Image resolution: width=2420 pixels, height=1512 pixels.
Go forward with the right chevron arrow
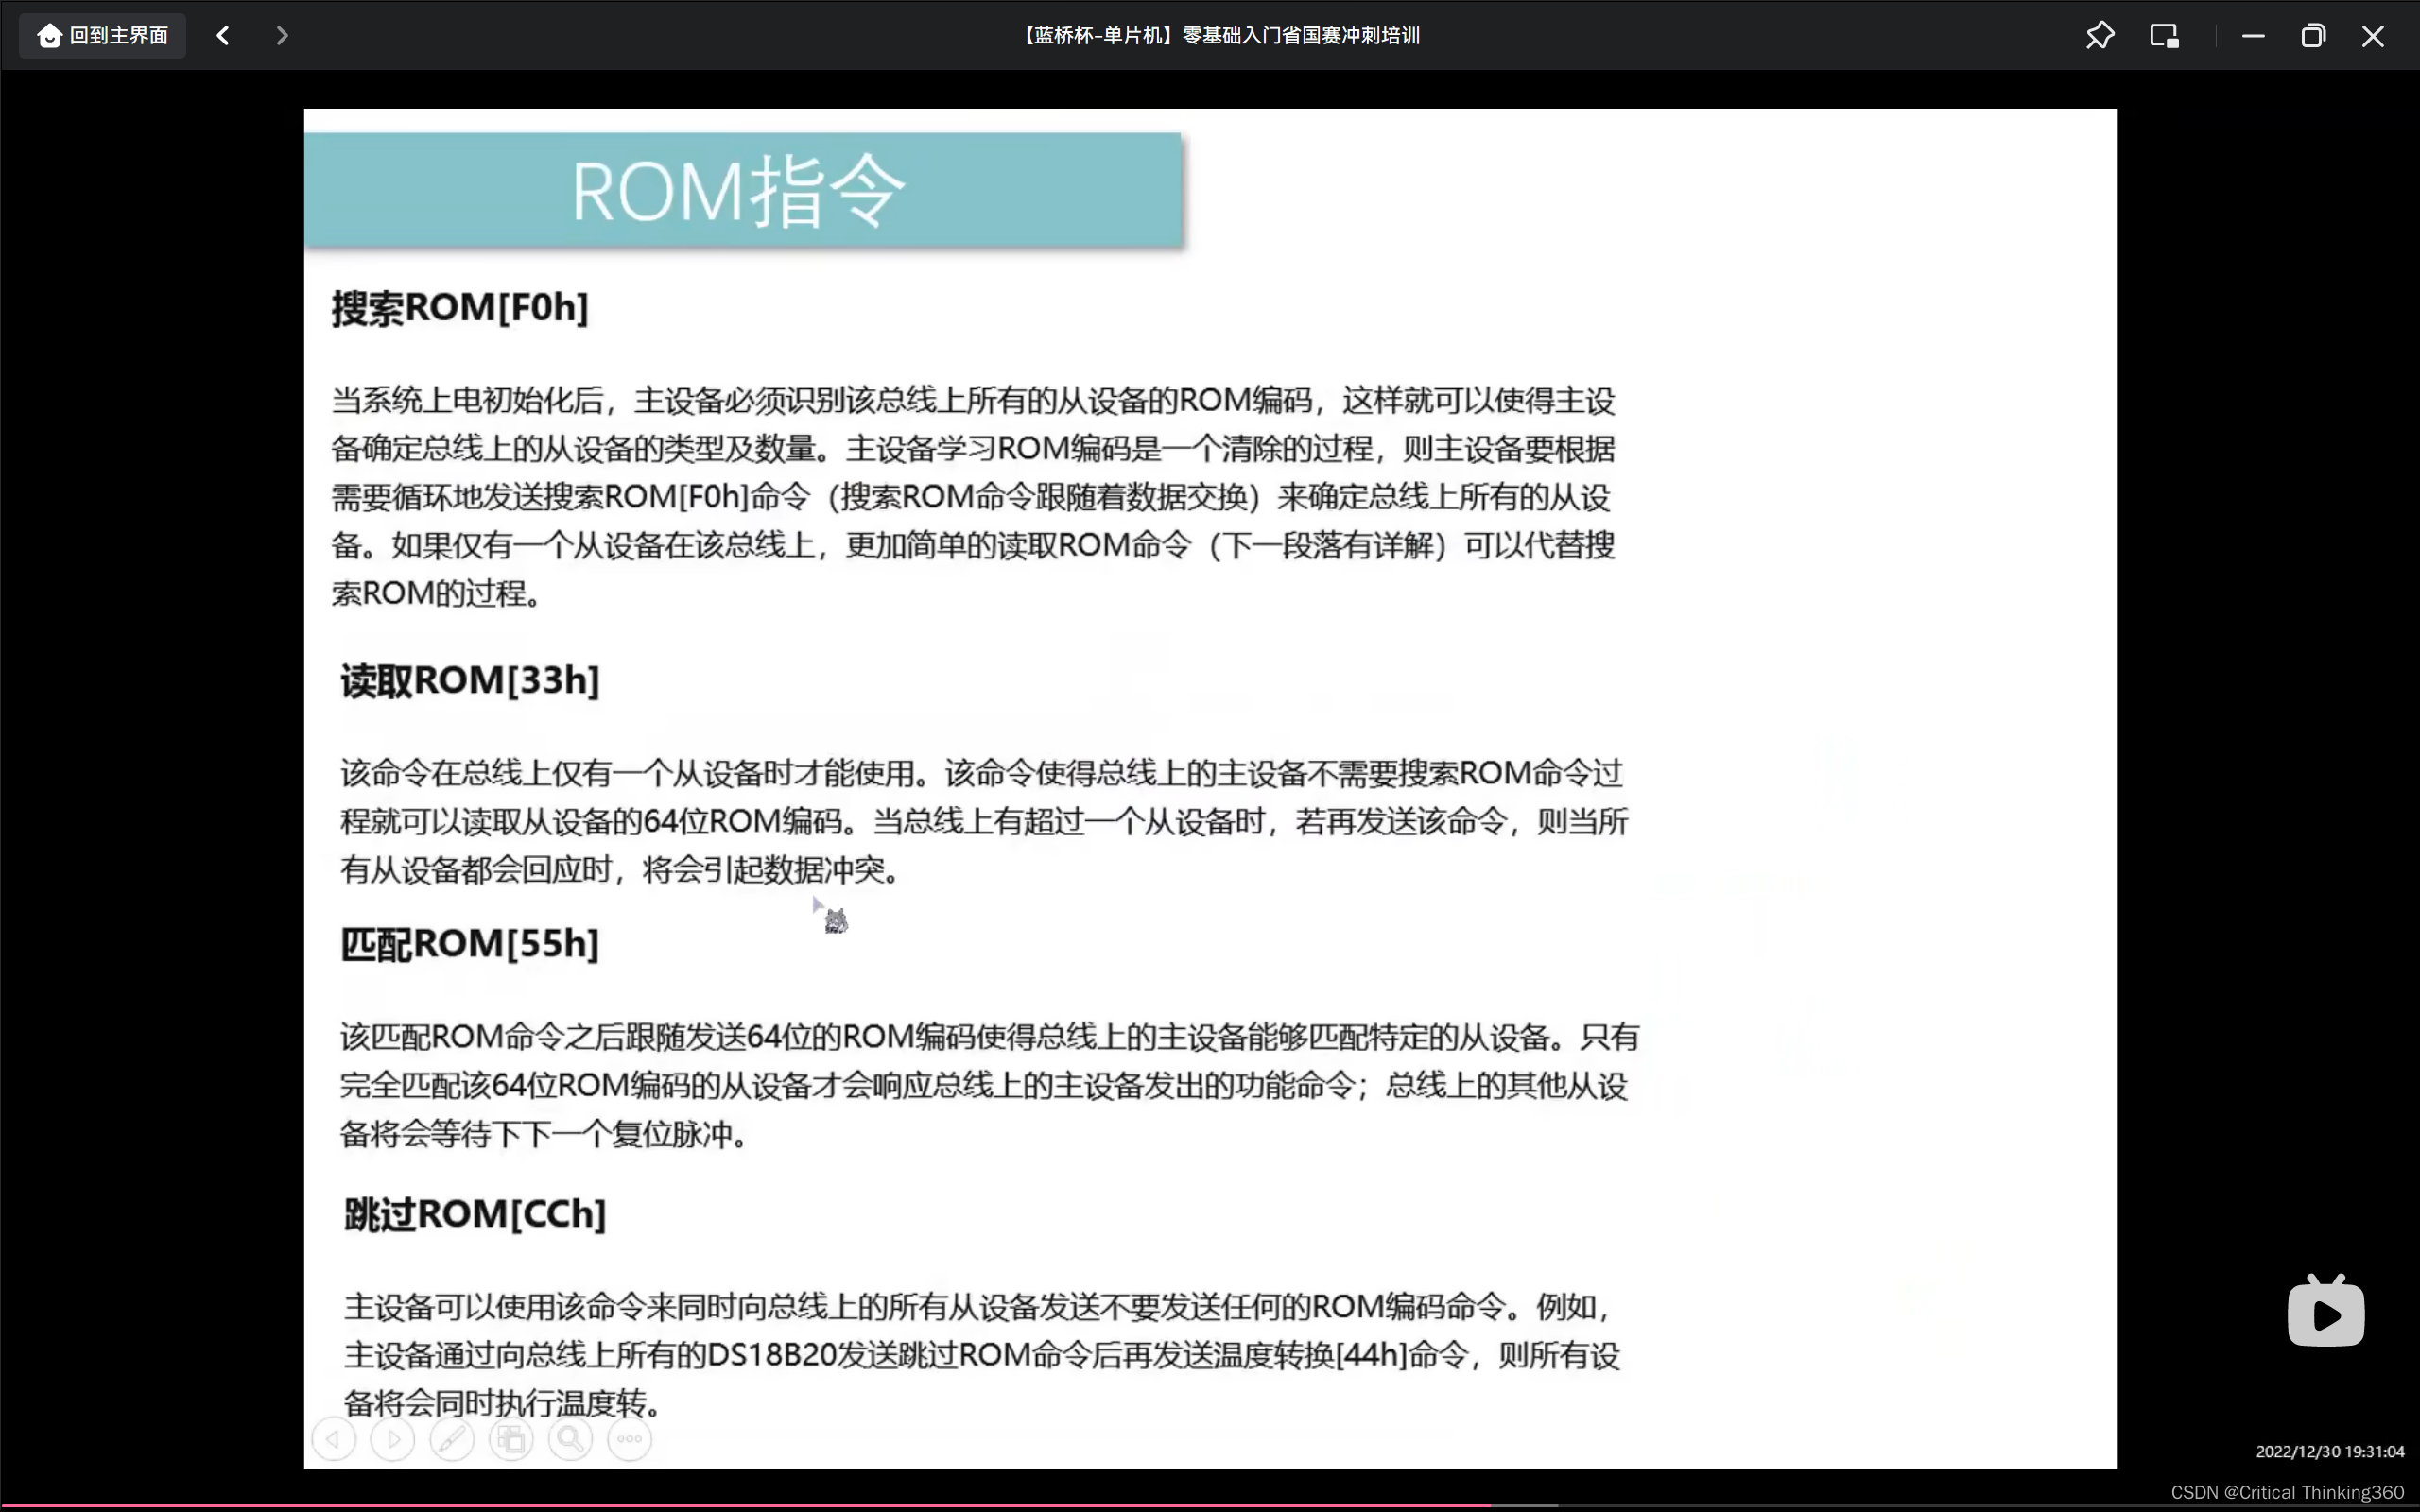pos(282,36)
